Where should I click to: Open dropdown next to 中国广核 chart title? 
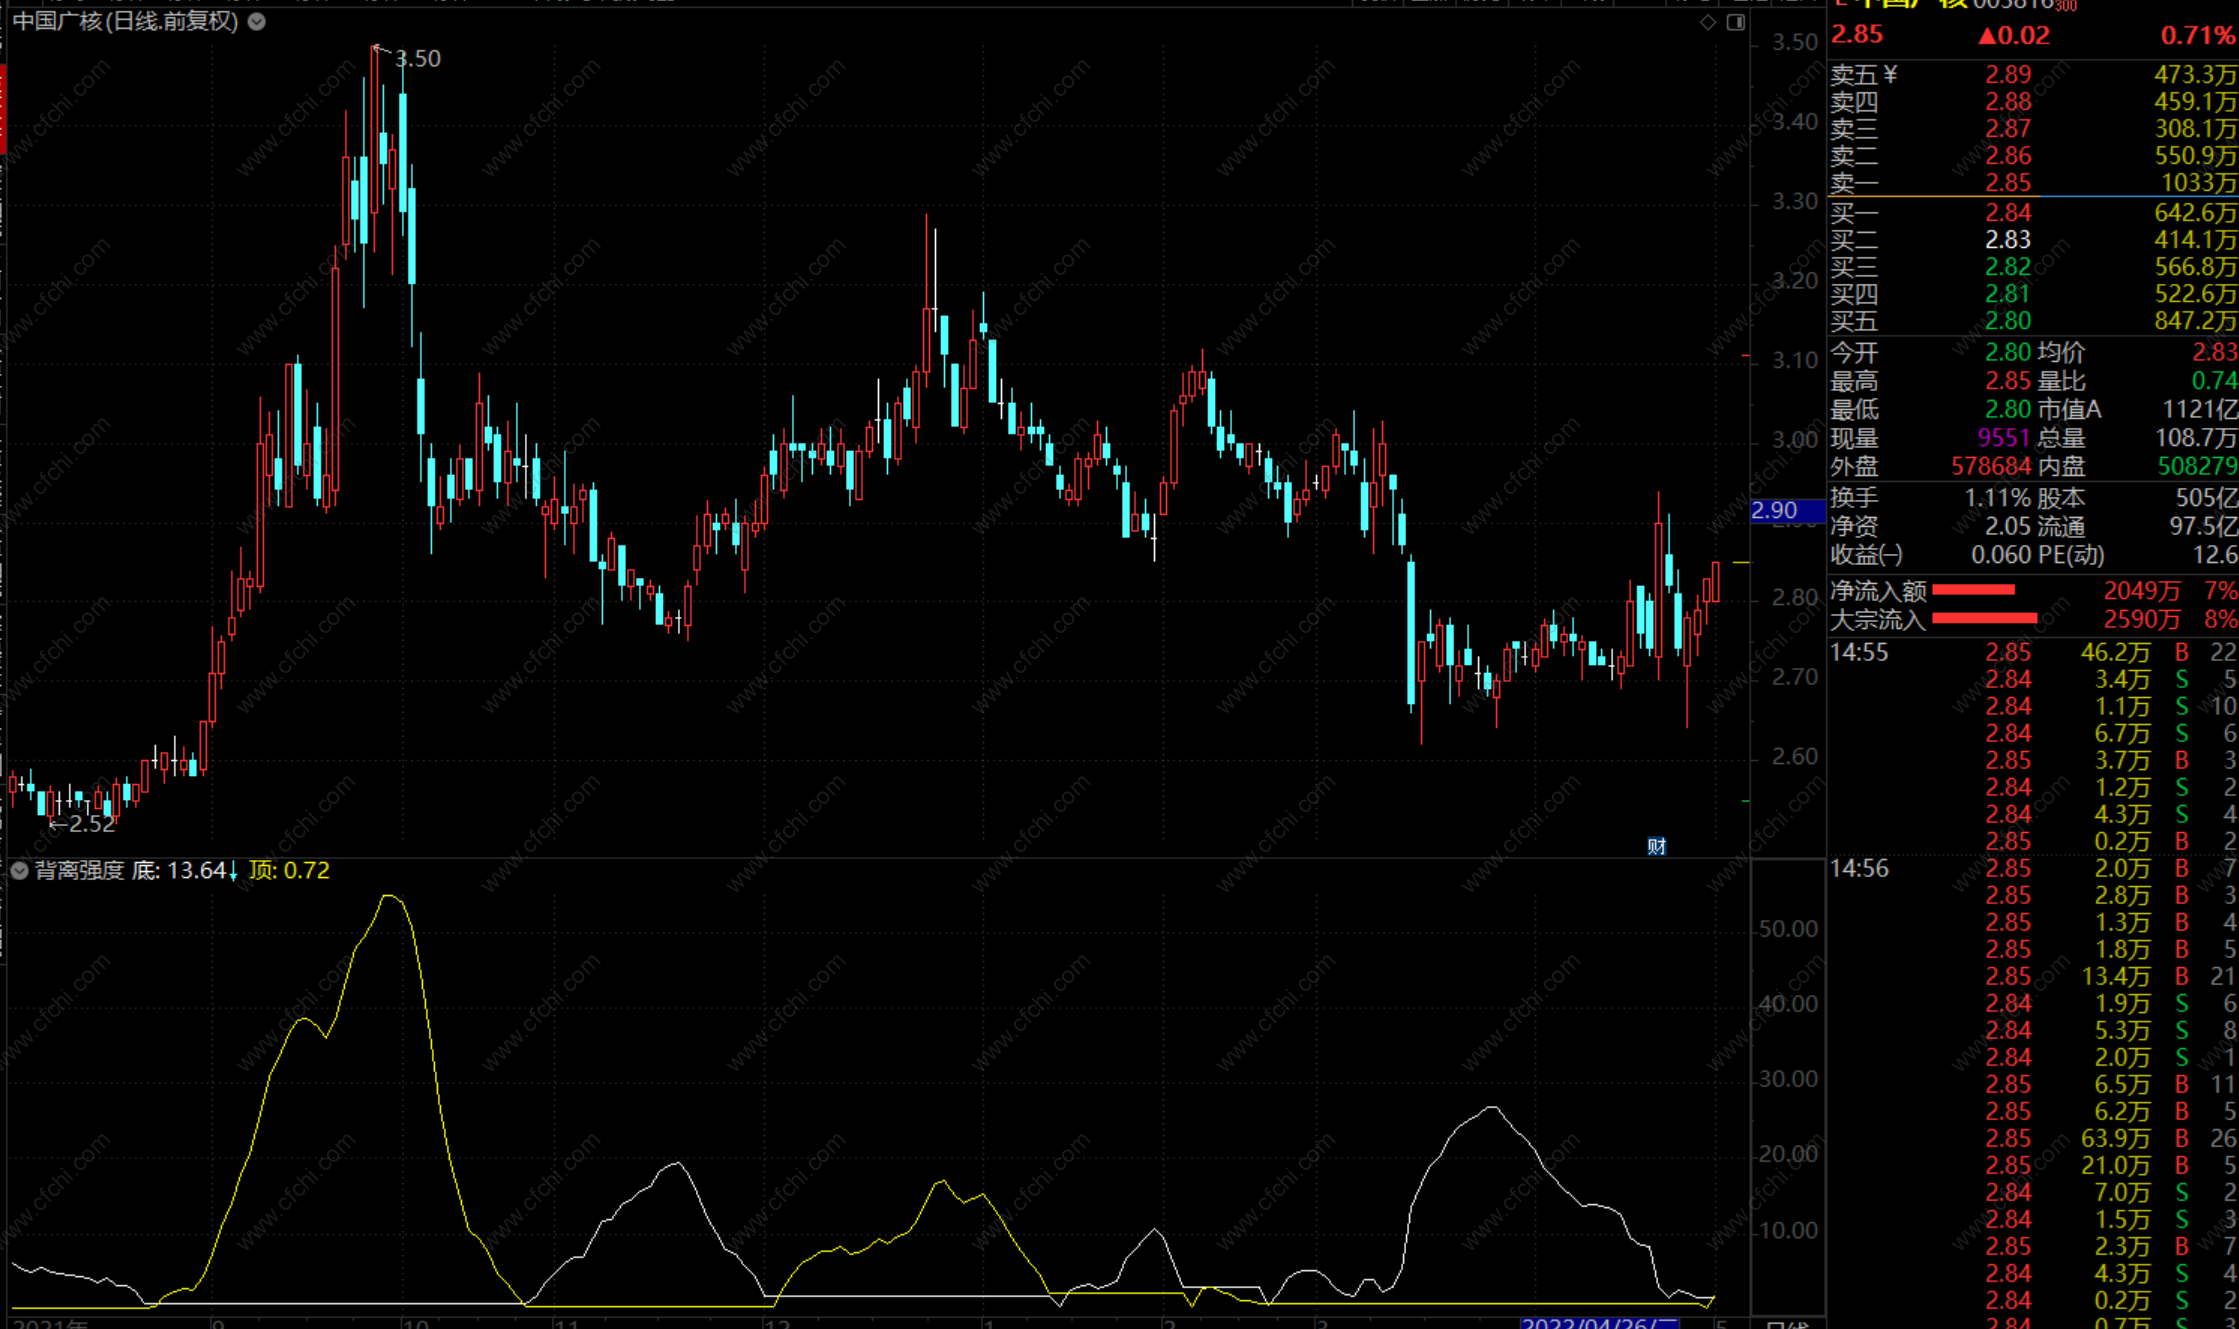pos(257,22)
